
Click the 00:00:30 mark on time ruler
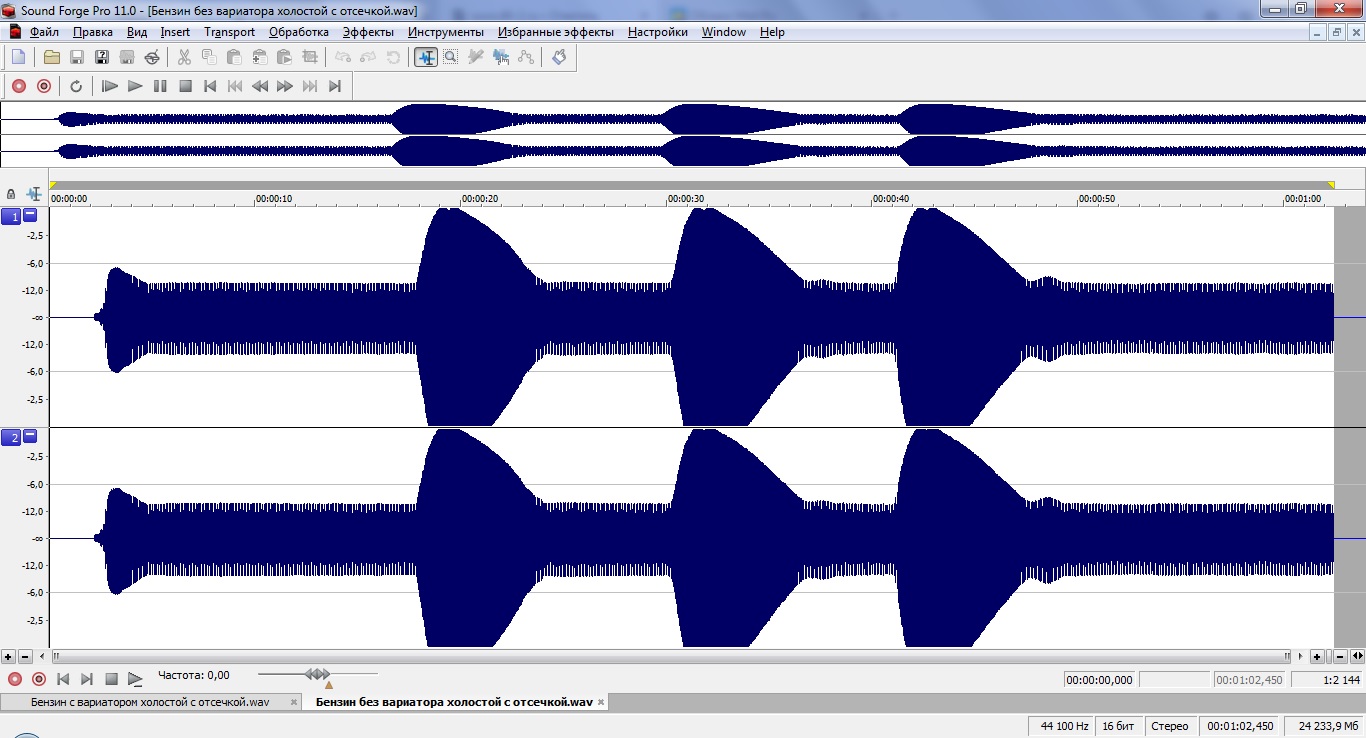[685, 199]
